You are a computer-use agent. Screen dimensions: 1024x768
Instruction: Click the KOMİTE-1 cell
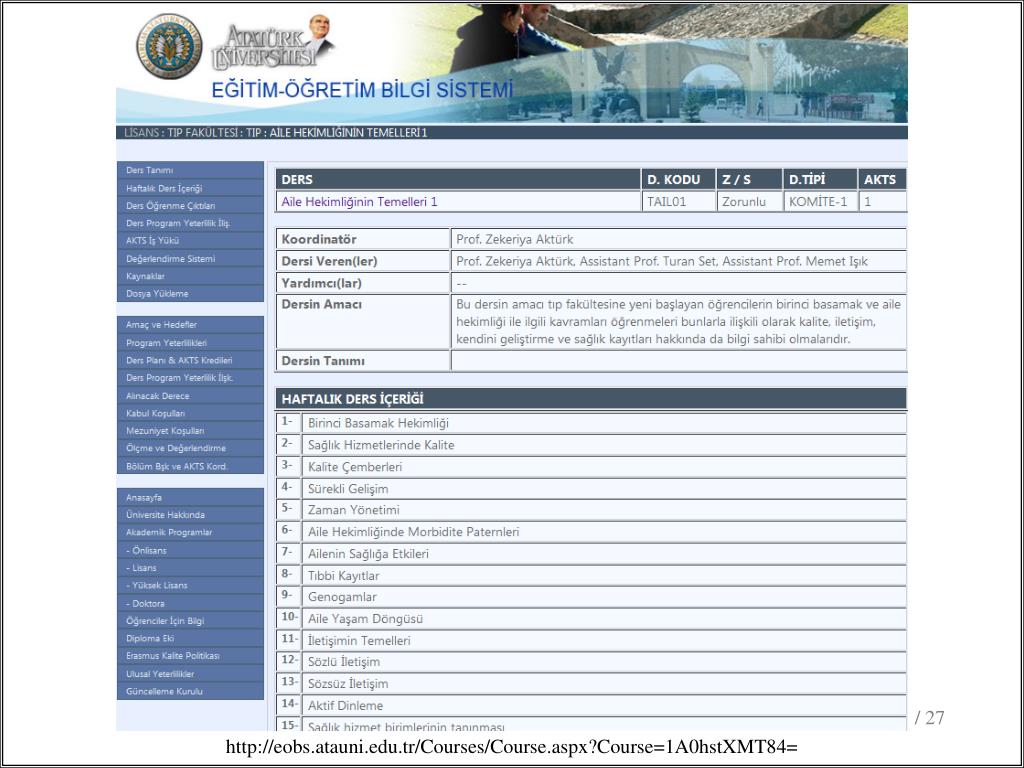tap(820, 202)
